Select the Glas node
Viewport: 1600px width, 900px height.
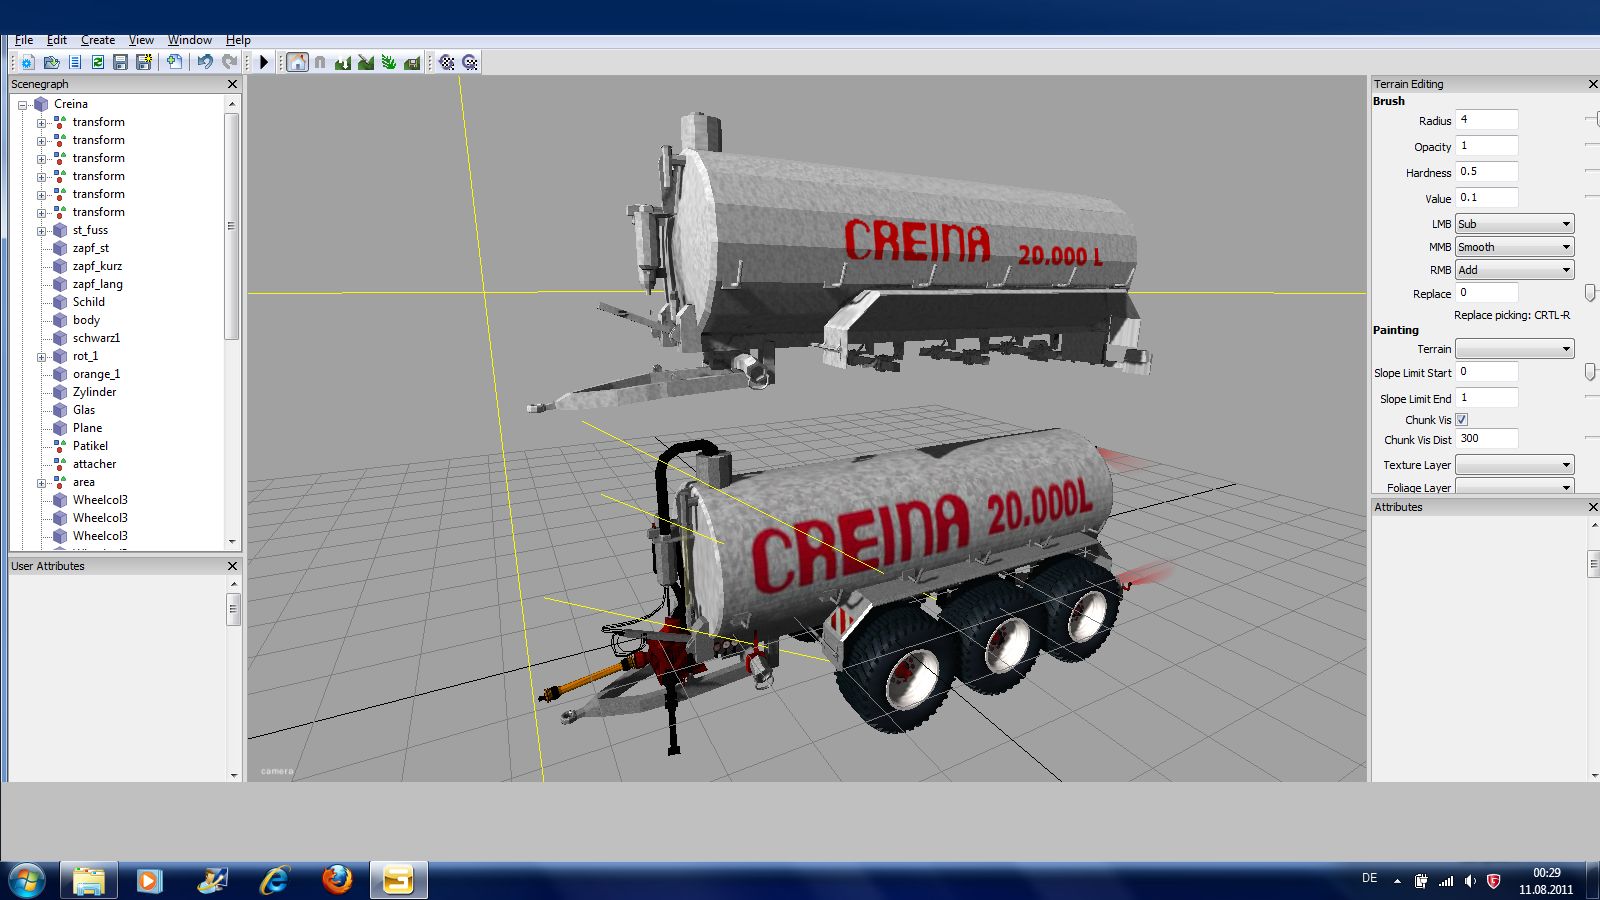(x=84, y=410)
